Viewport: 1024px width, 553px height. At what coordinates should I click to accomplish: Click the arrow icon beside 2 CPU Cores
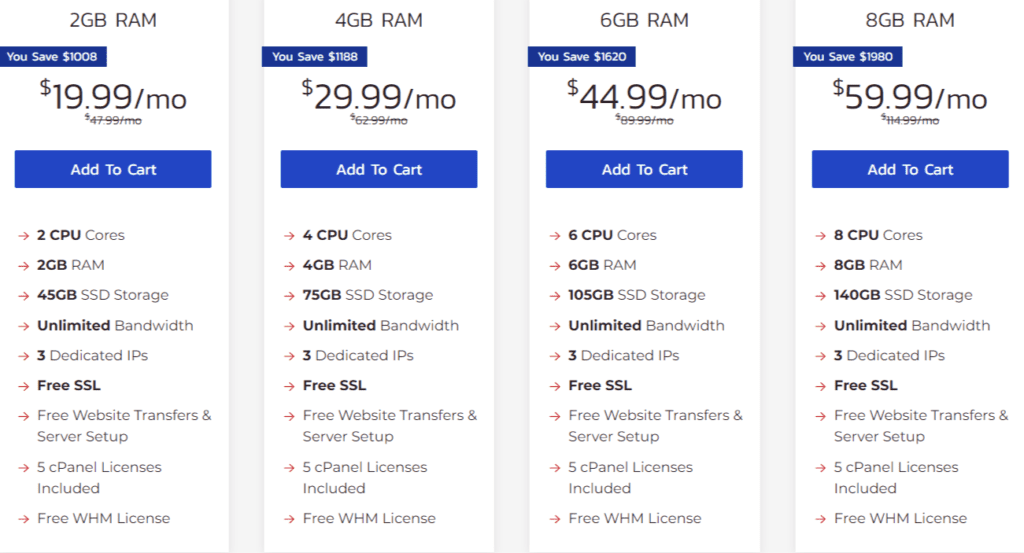23,236
